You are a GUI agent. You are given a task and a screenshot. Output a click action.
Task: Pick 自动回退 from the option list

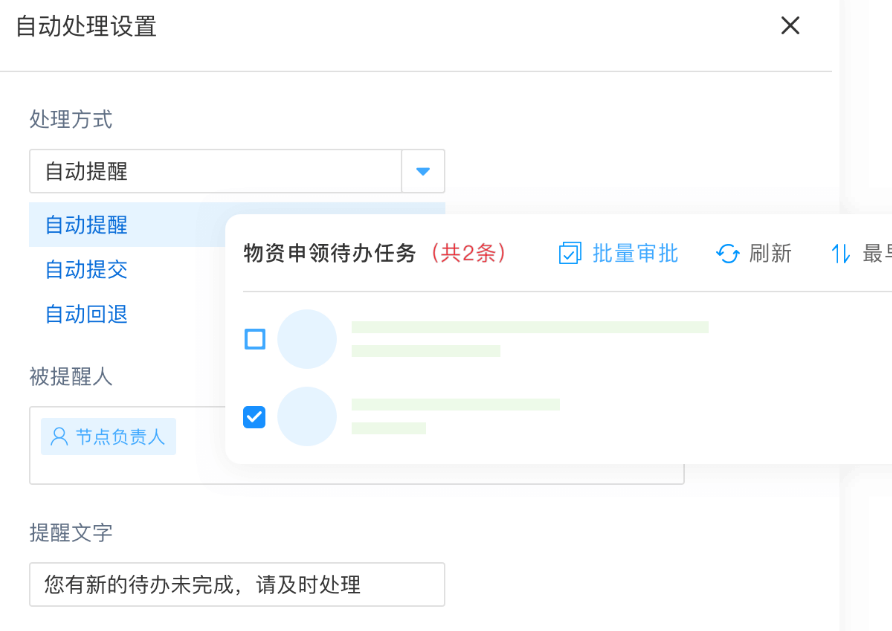click(x=87, y=315)
